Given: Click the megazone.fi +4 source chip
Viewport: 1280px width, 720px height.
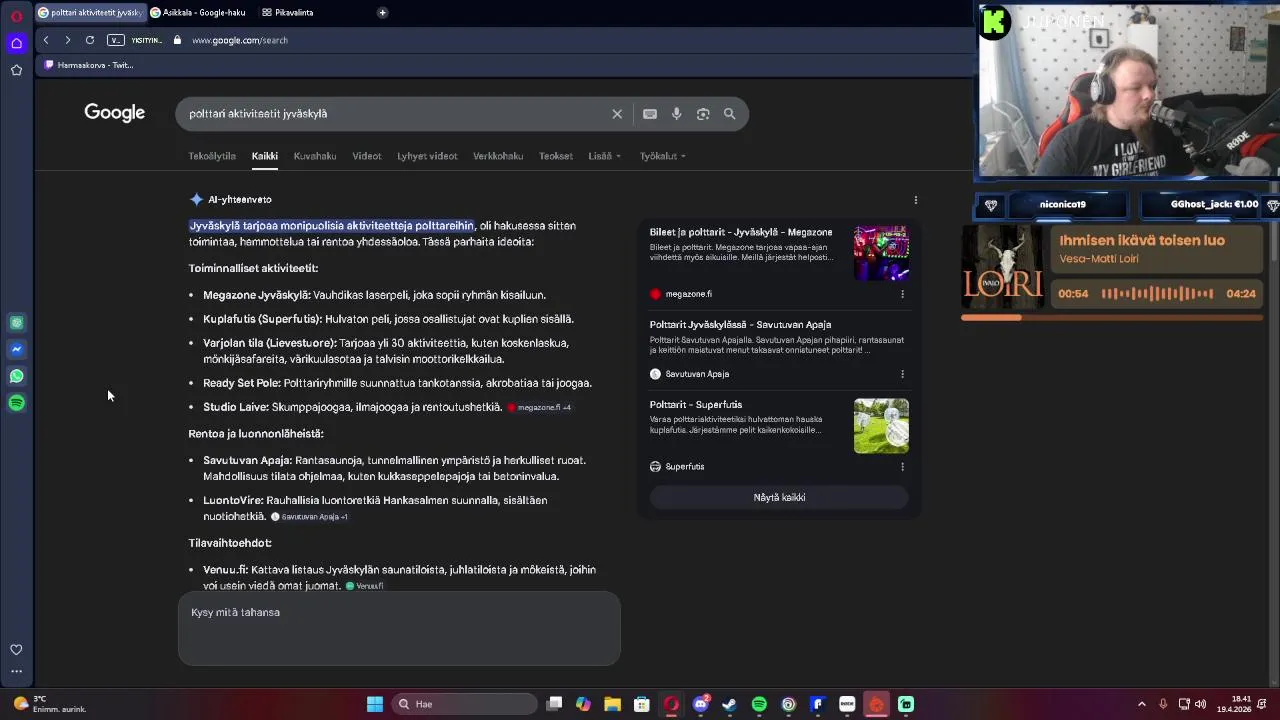Looking at the screenshot, I should pos(539,408).
